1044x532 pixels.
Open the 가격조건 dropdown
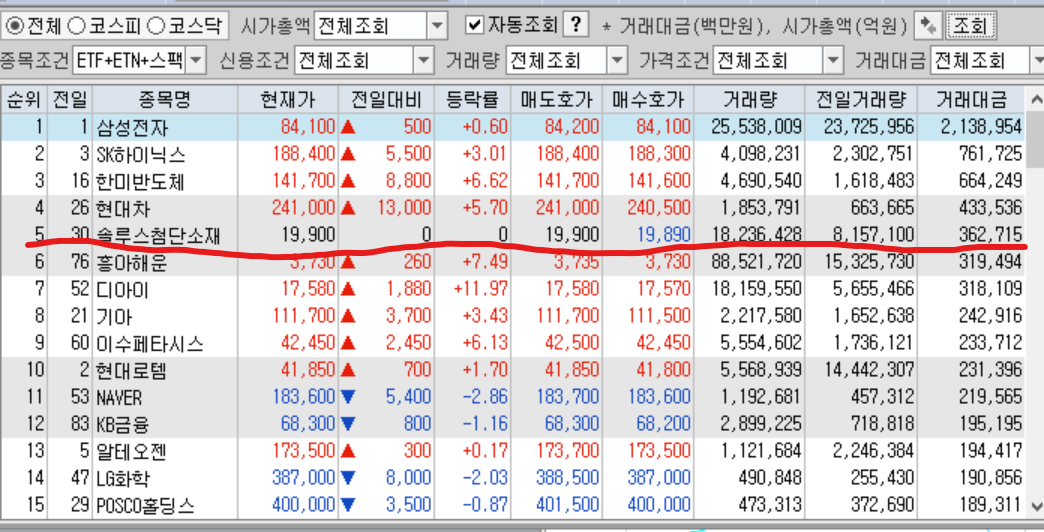click(833, 61)
